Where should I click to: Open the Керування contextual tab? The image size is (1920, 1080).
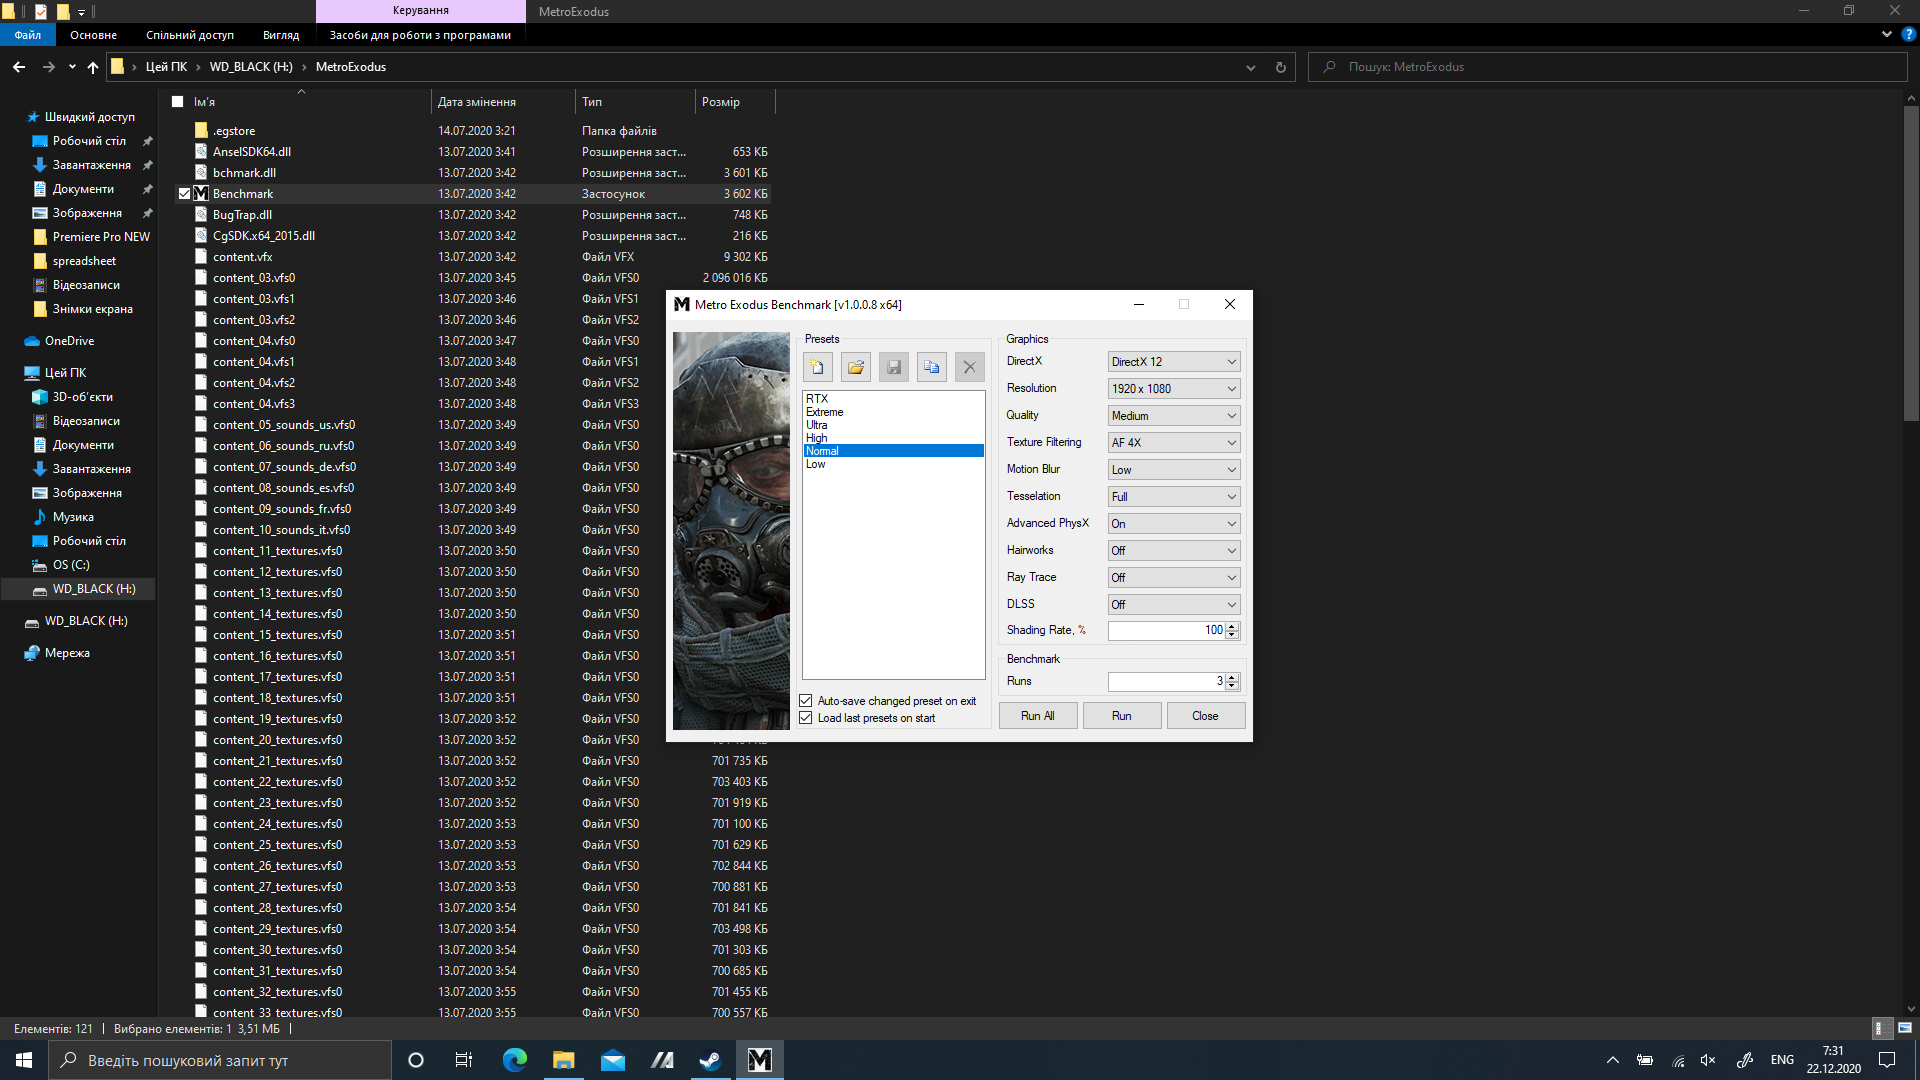421,11
